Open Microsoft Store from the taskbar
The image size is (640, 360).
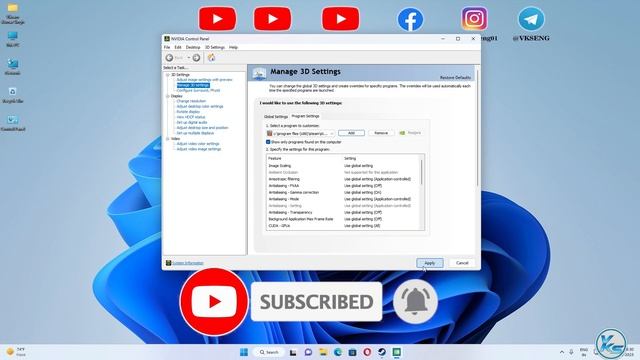click(352, 352)
